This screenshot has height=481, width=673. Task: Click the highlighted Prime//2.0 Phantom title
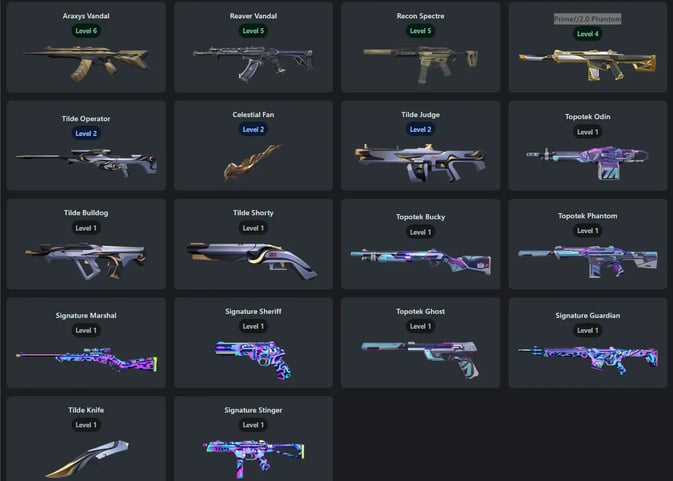click(587, 19)
